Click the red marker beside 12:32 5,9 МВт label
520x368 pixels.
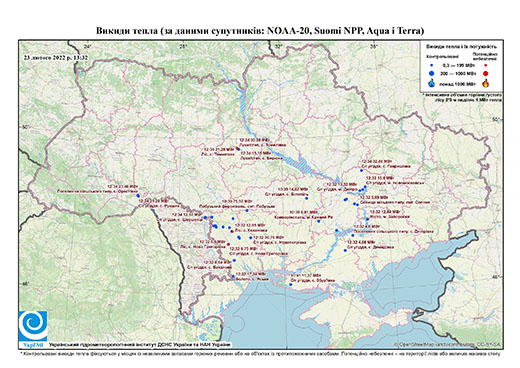(x=228, y=244)
